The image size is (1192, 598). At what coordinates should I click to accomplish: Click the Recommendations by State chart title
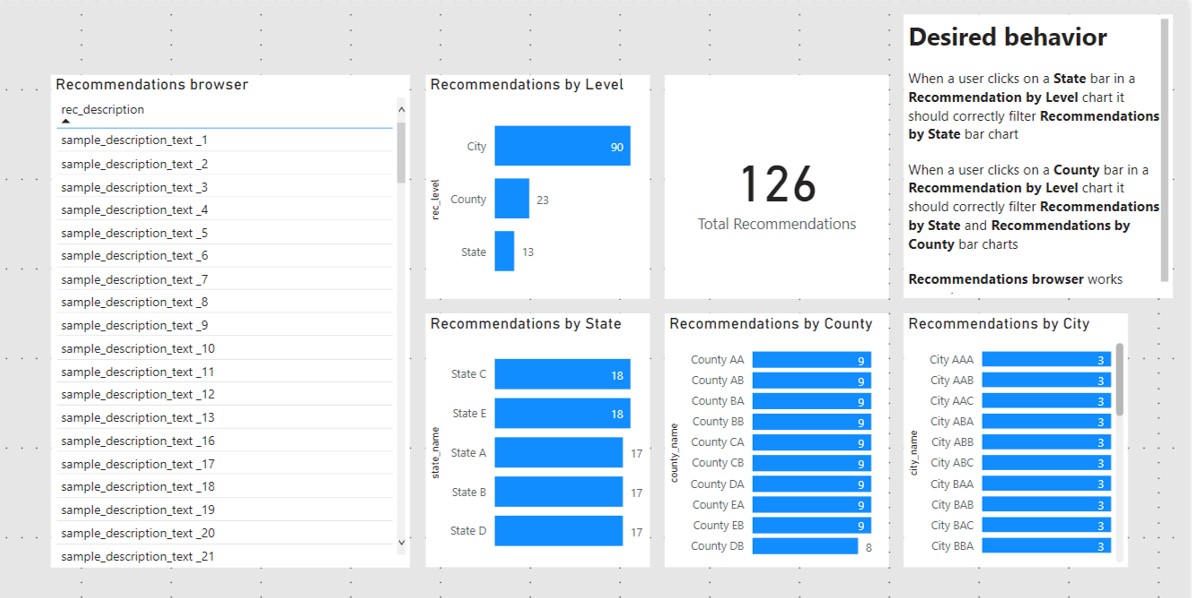point(525,324)
